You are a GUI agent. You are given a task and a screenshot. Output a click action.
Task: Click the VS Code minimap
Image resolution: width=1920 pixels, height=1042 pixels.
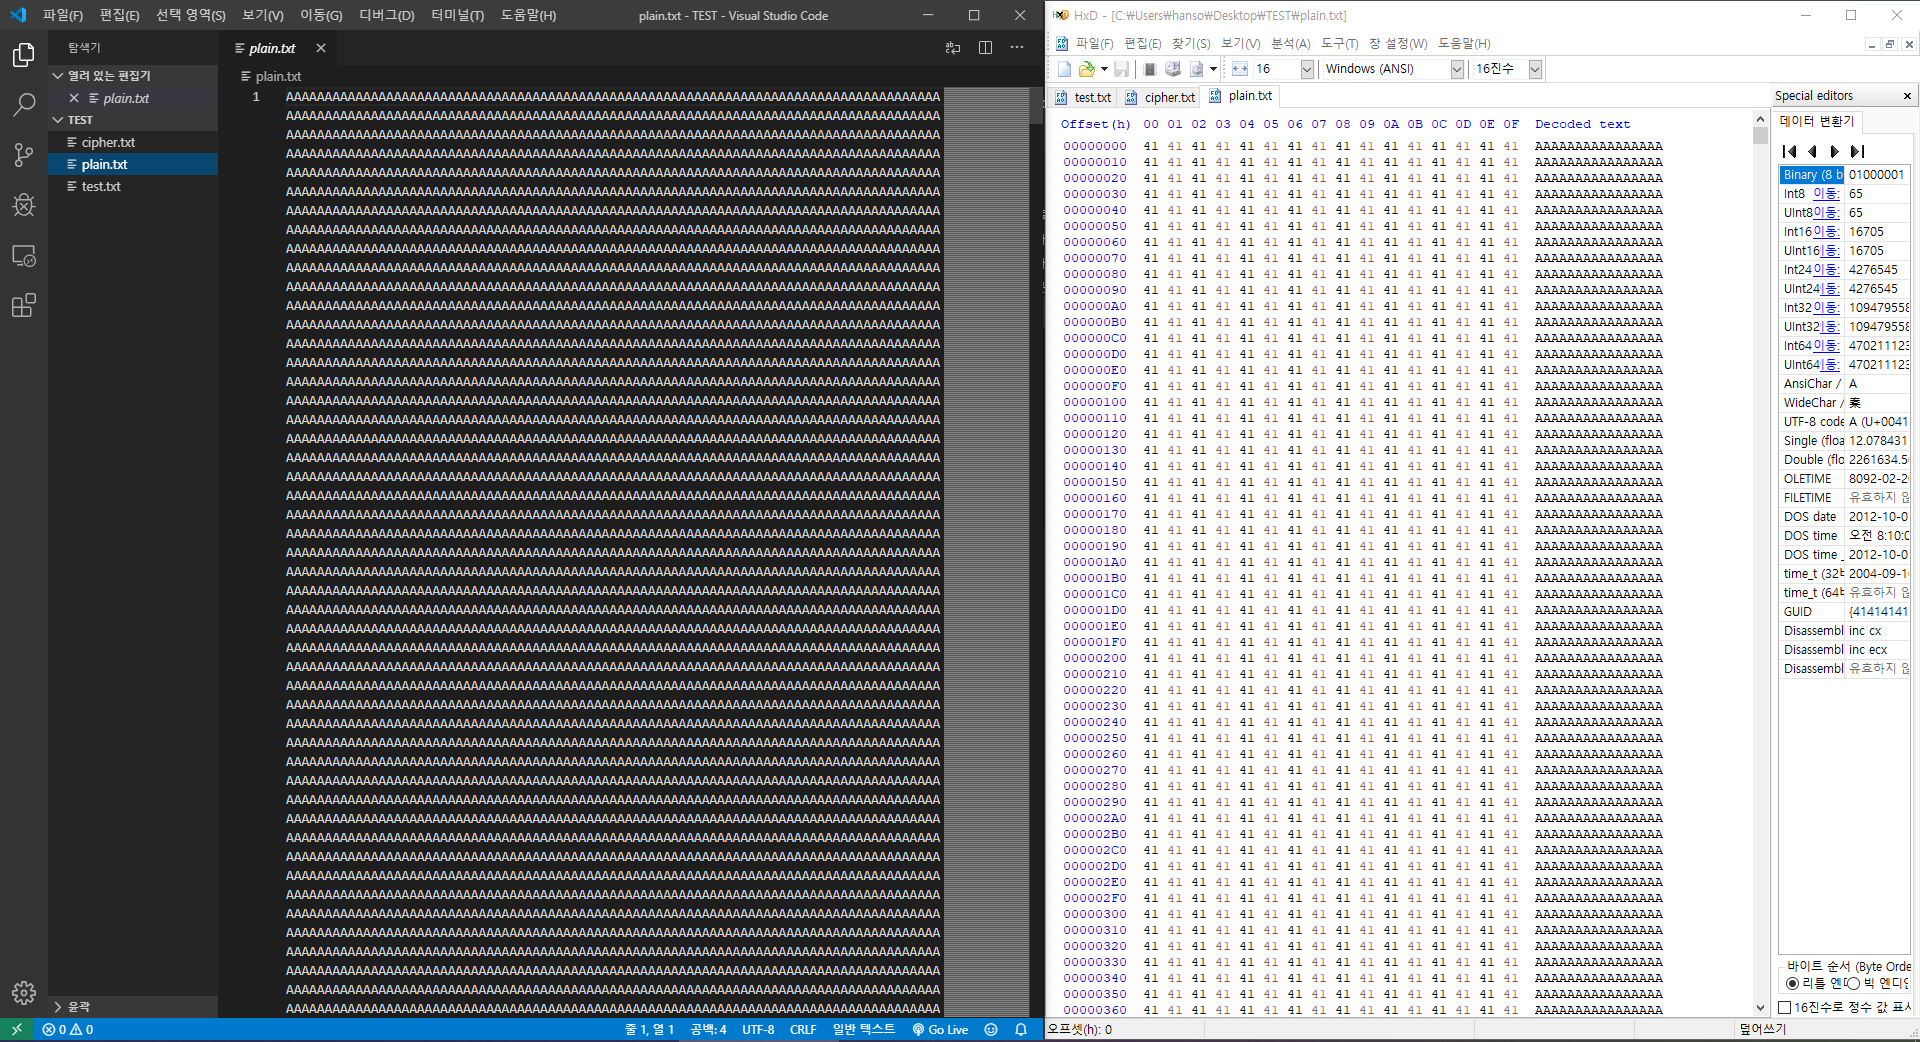[986, 552]
